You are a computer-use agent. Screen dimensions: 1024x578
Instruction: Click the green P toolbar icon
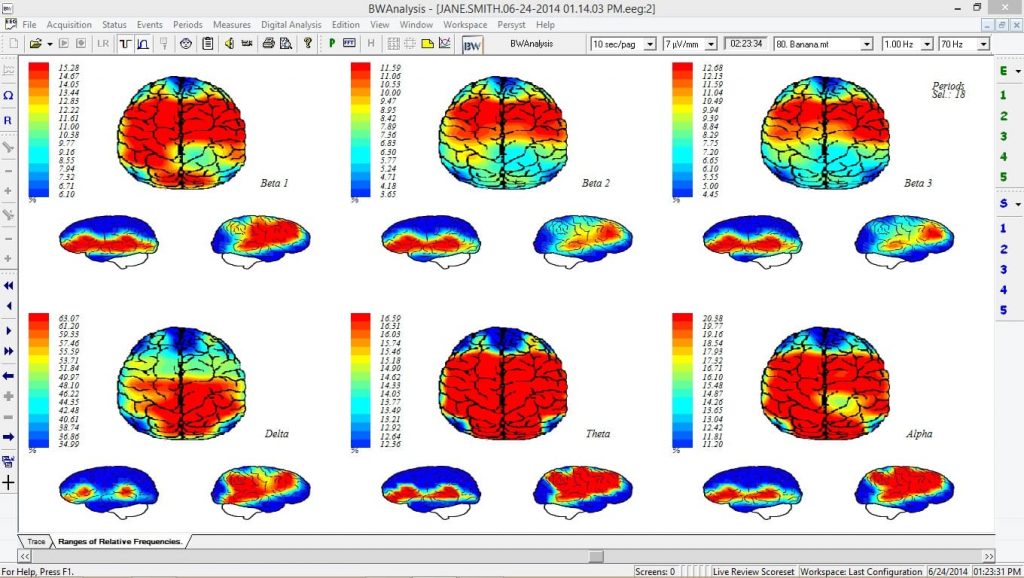(x=330, y=44)
